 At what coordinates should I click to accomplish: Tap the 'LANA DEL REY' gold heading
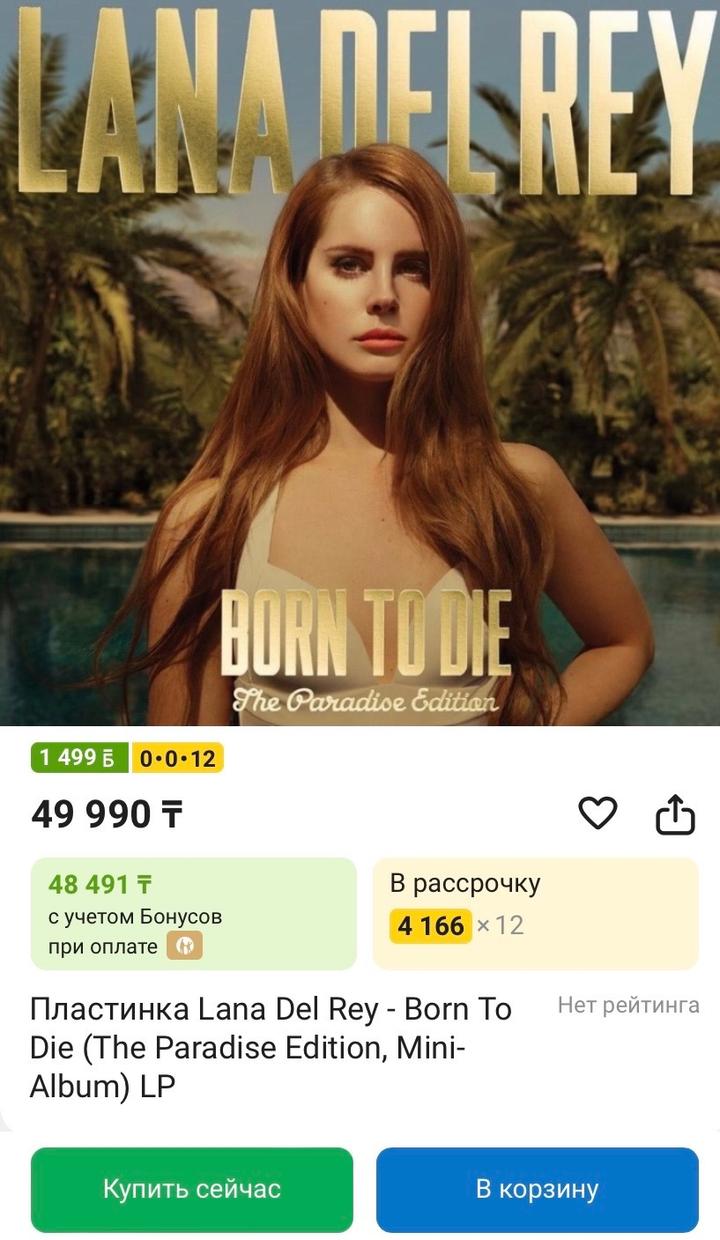coord(360,100)
